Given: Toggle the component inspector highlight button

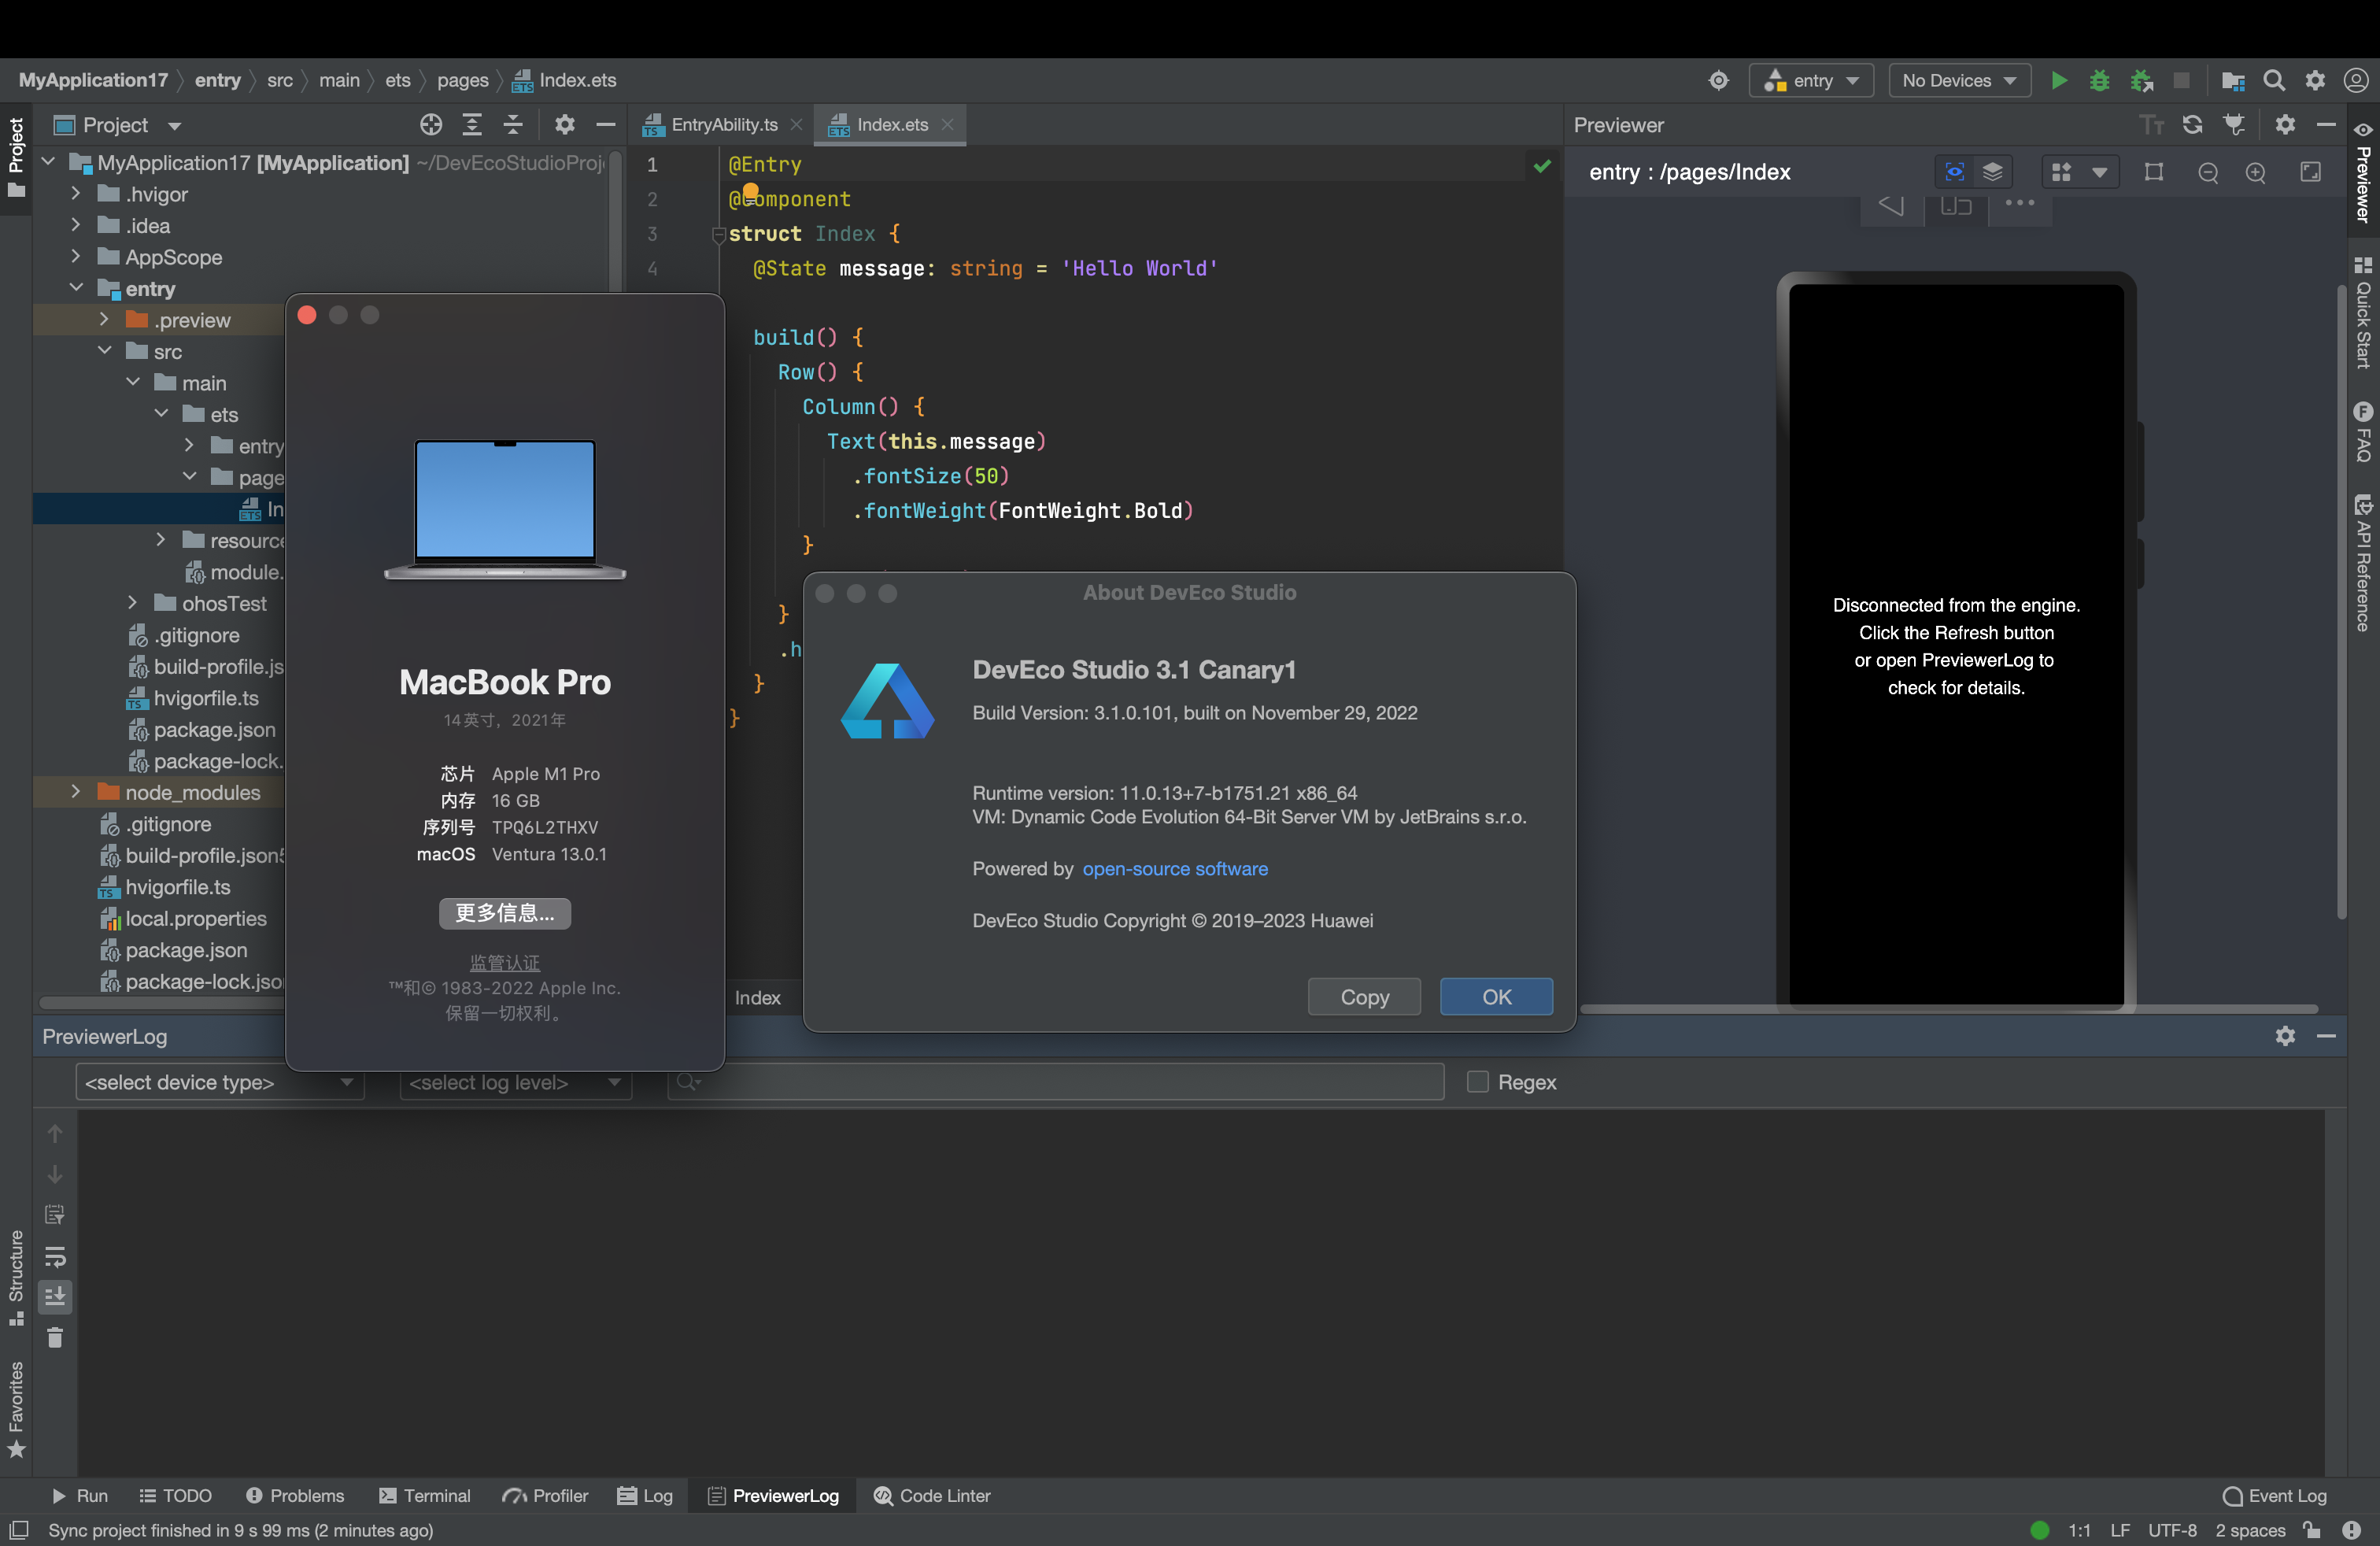Looking at the screenshot, I should pyautogui.click(x=1954, y=172).
